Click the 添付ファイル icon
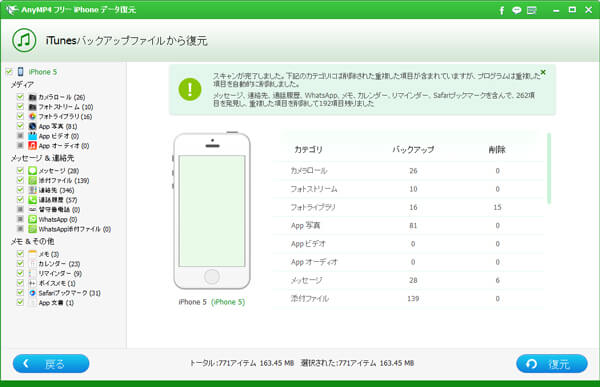The height and width of the screenshot is (387, 600). tap(33, 180)
